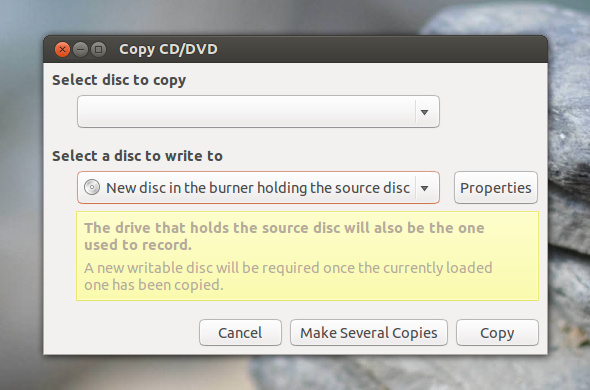This screenshot has height=390, width=590.
Task: Click the empty source disc selection field
Action: tap(258, 112)
